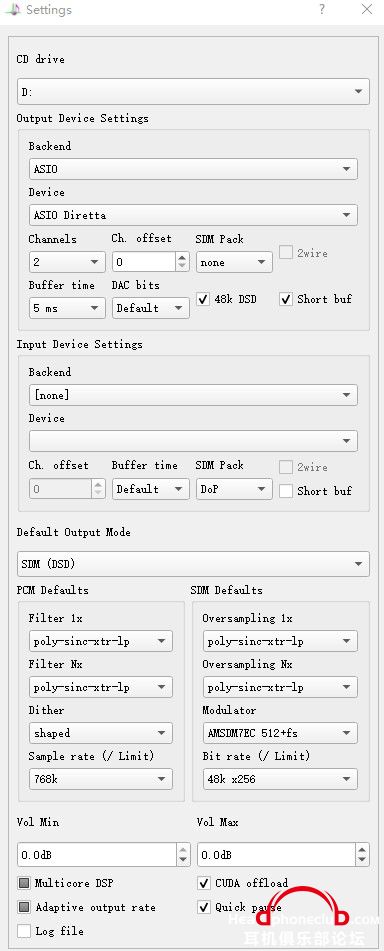Open the input SDM Pack DoP dropdown
The image size is (384, 951).
(234, 489)
